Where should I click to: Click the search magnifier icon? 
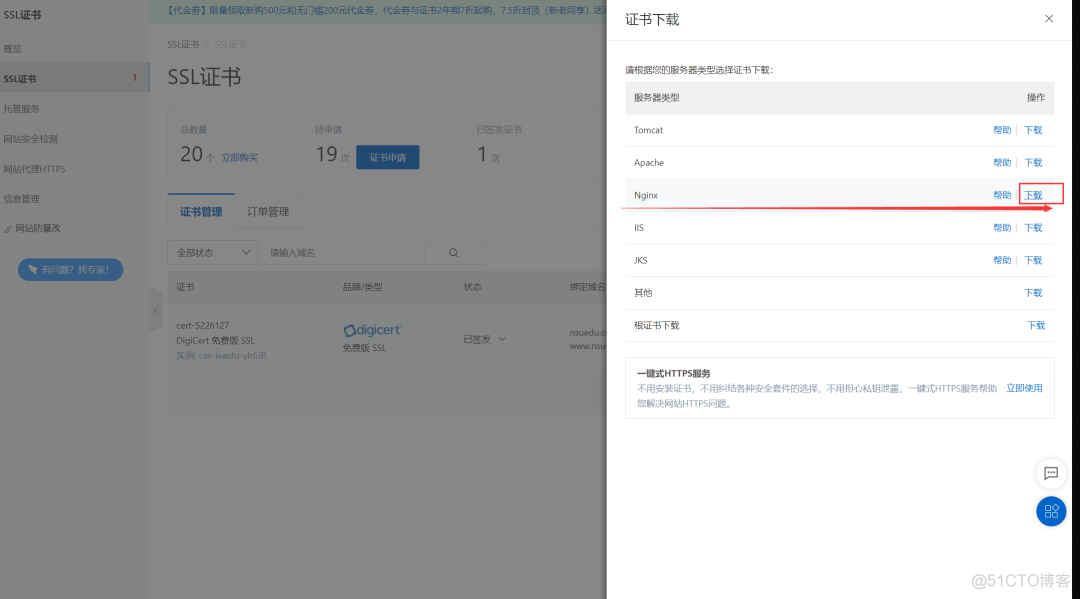(453, 253)
